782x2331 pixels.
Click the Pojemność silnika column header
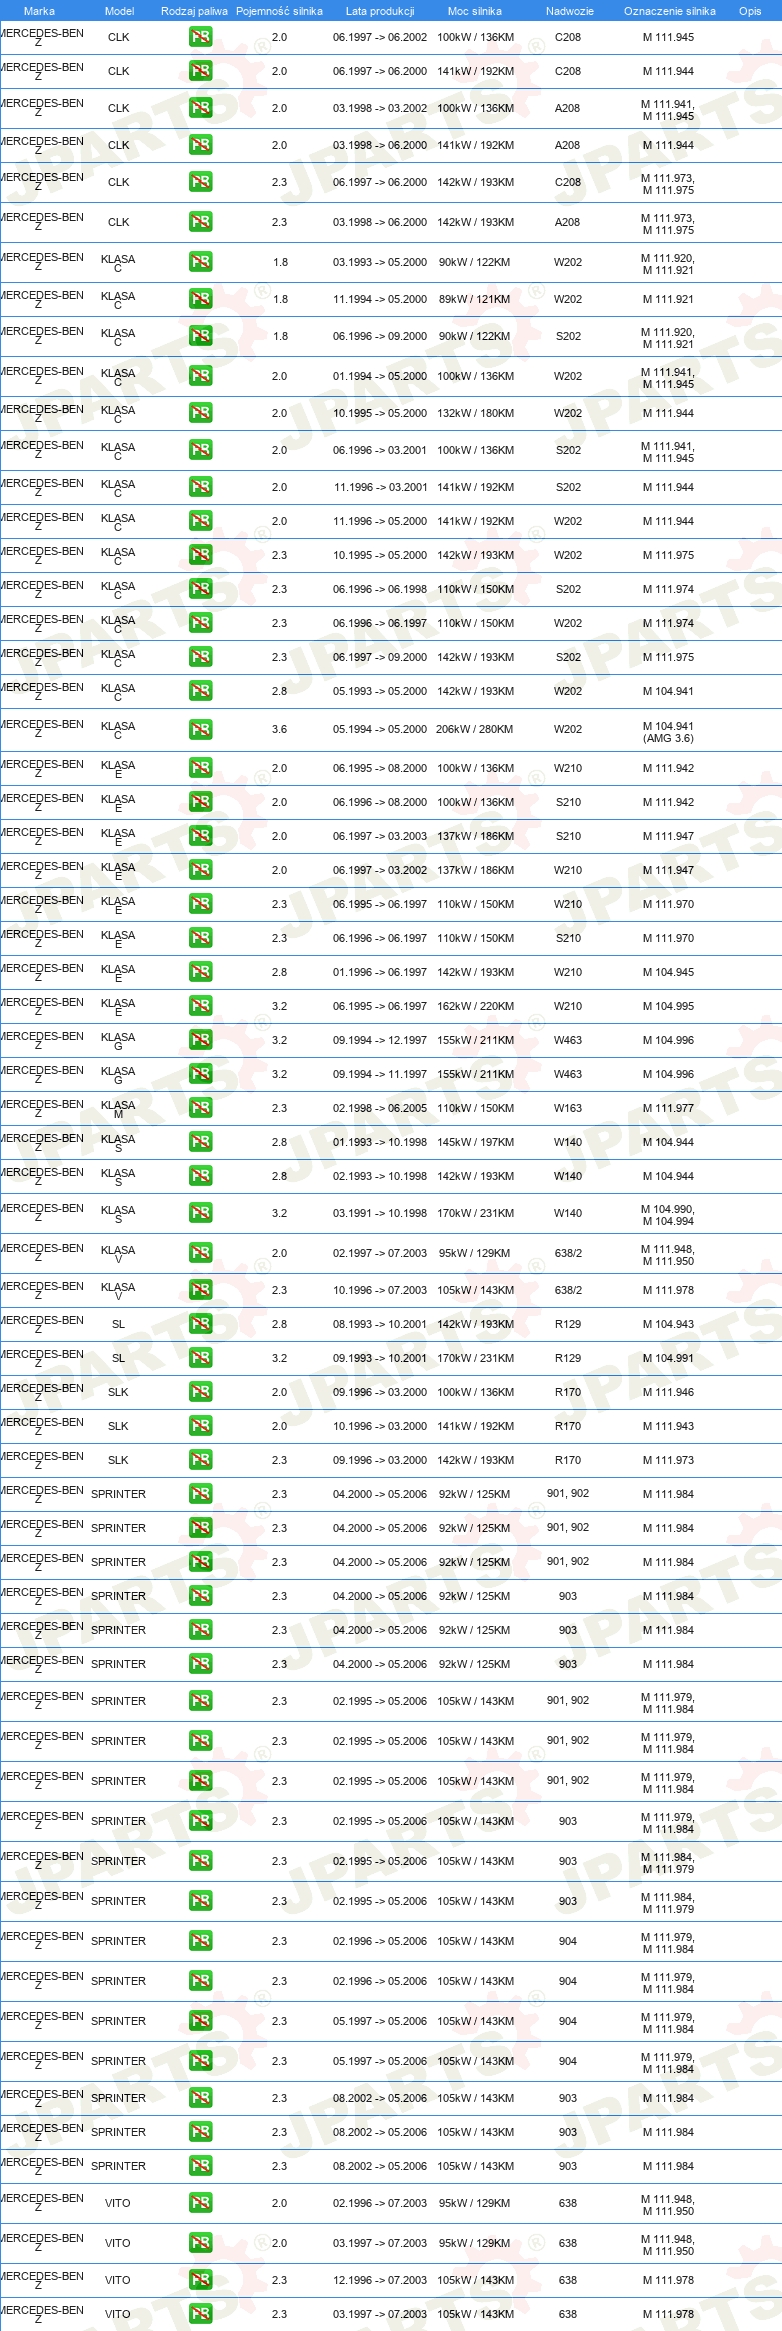[279, 11]
